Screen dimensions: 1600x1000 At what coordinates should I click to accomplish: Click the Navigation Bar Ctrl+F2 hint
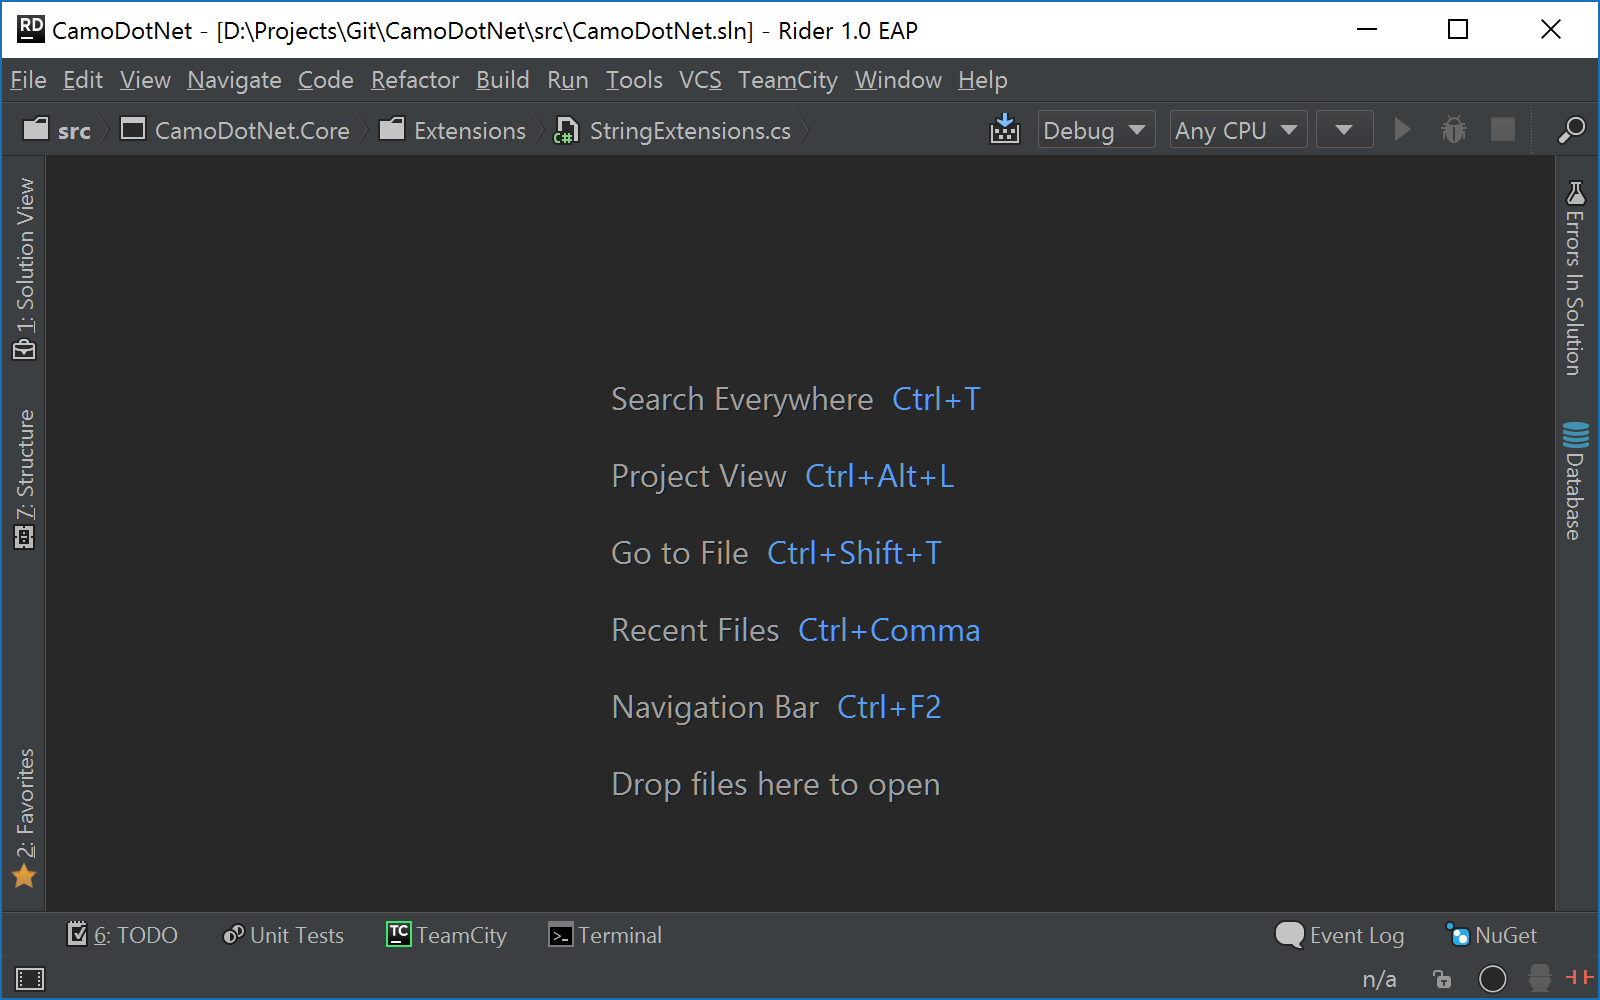click(x=777, y=707)
